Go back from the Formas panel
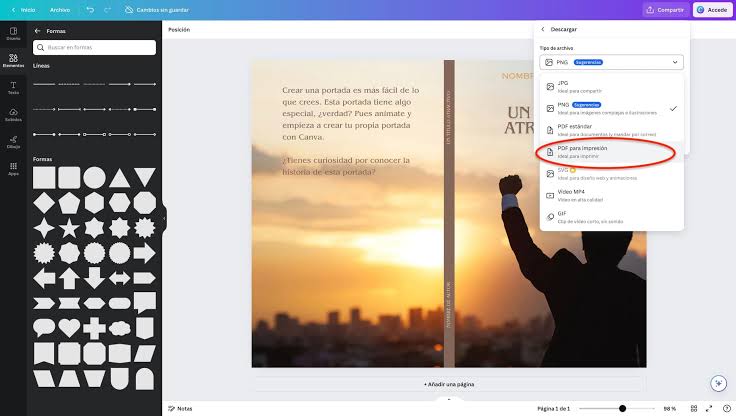Viewport: 736px width, 416px height. 38,31
